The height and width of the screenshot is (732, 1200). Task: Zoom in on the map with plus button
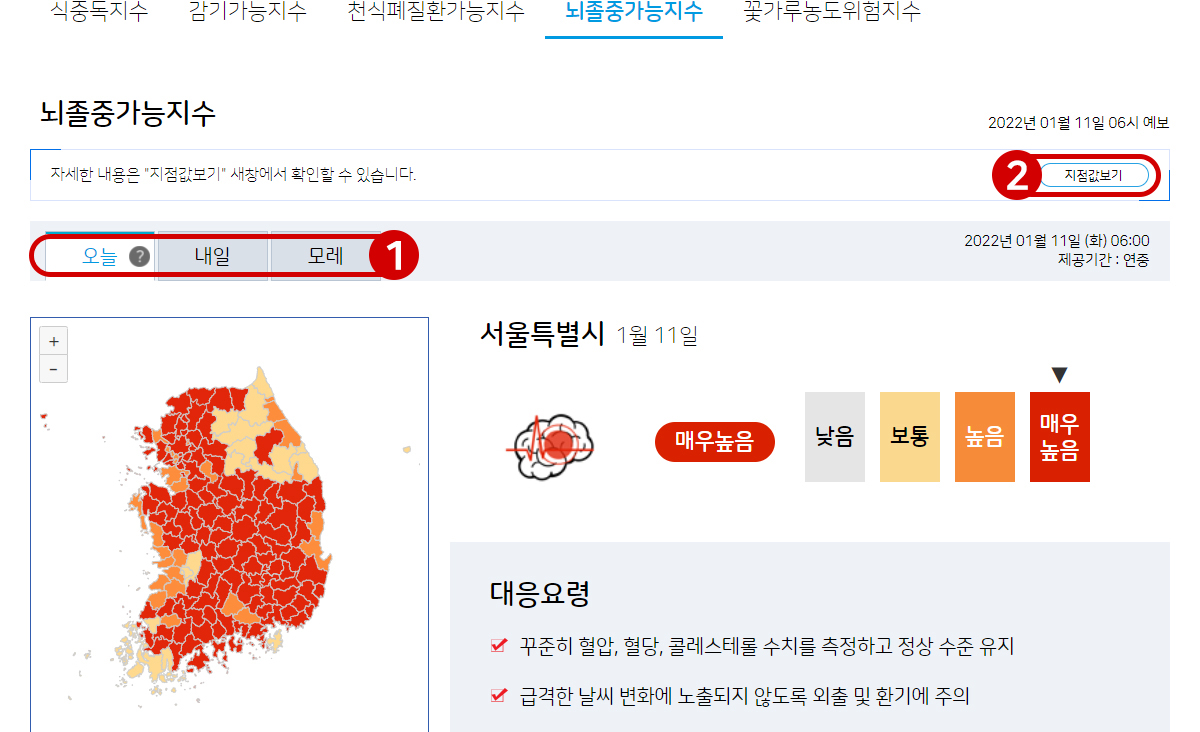53,341
